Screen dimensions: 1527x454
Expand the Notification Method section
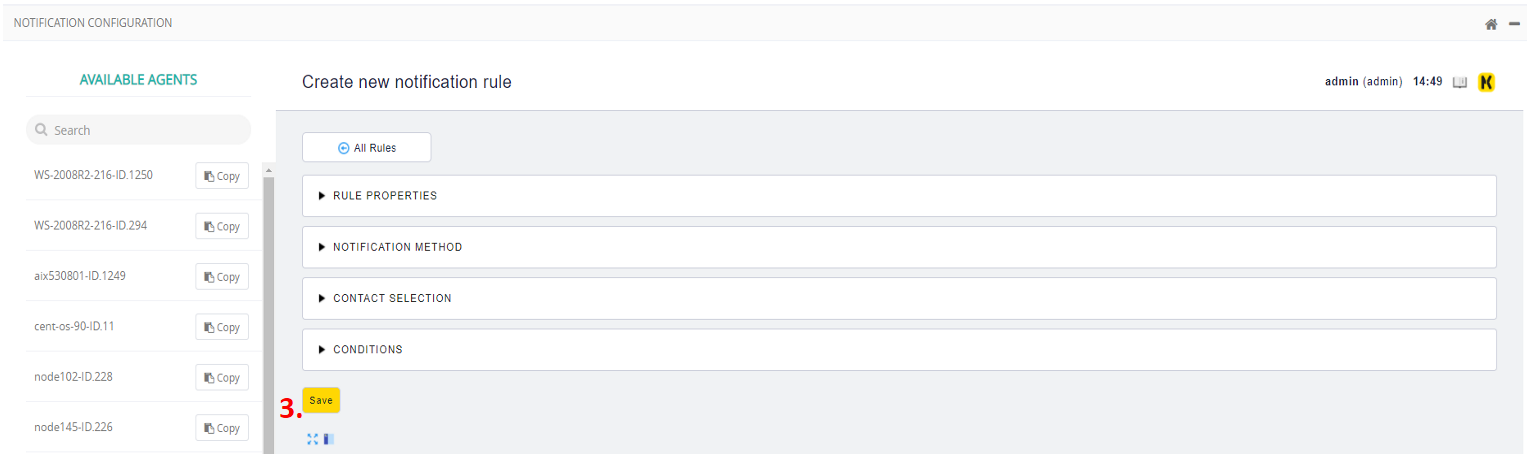[x=397, y=247]
